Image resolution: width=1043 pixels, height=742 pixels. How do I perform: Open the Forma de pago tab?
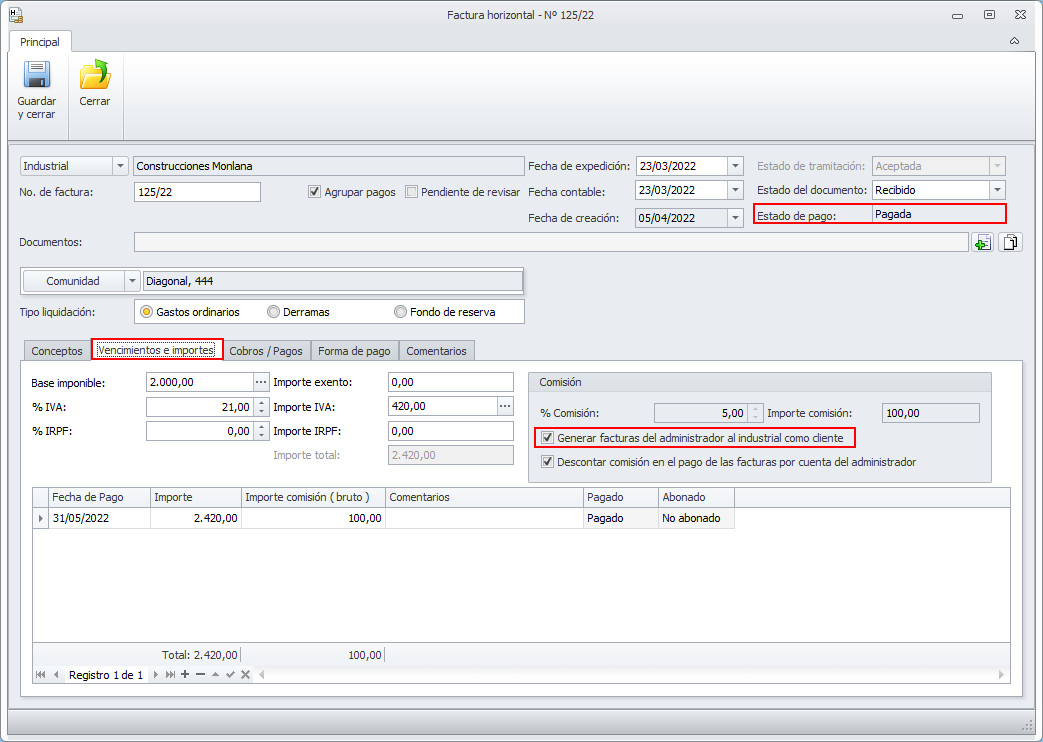(354, 351)
